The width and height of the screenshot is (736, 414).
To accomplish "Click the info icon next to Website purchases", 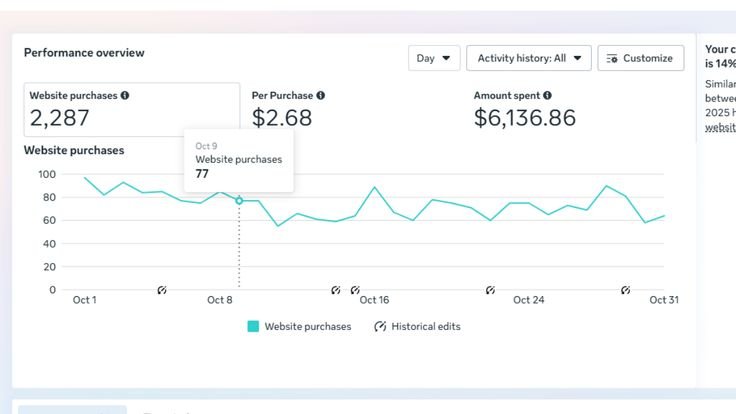I will pyautogui.click(x=125, y=95).
